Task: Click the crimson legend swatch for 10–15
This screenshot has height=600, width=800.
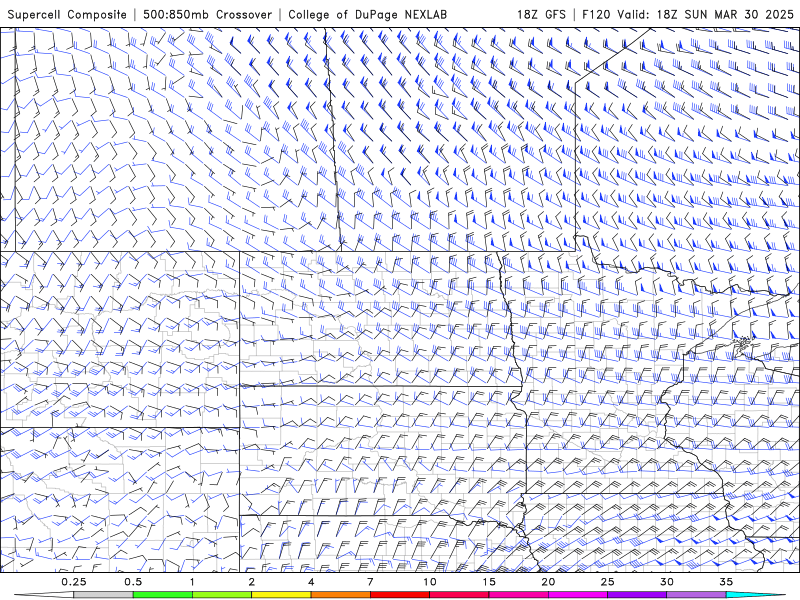Action: point(459,595)
